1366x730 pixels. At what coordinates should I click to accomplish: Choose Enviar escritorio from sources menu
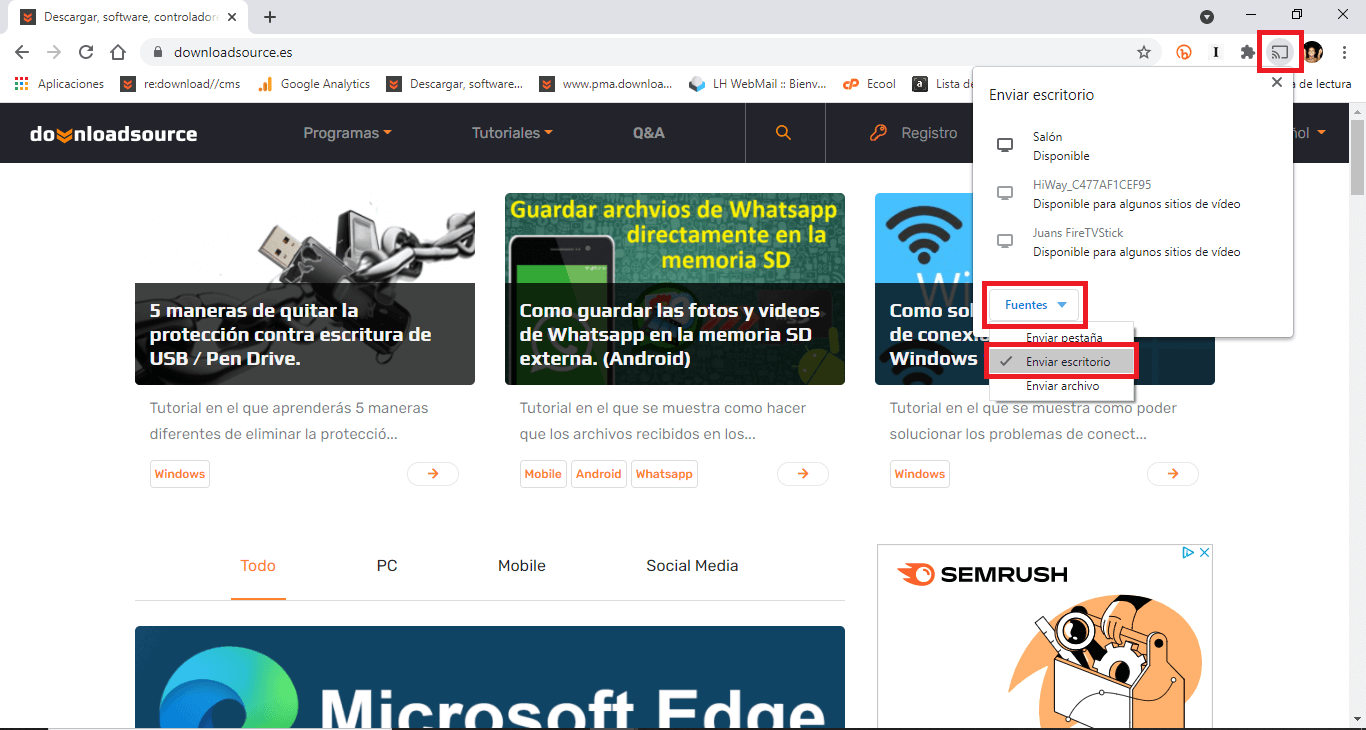click(1061, 361)
